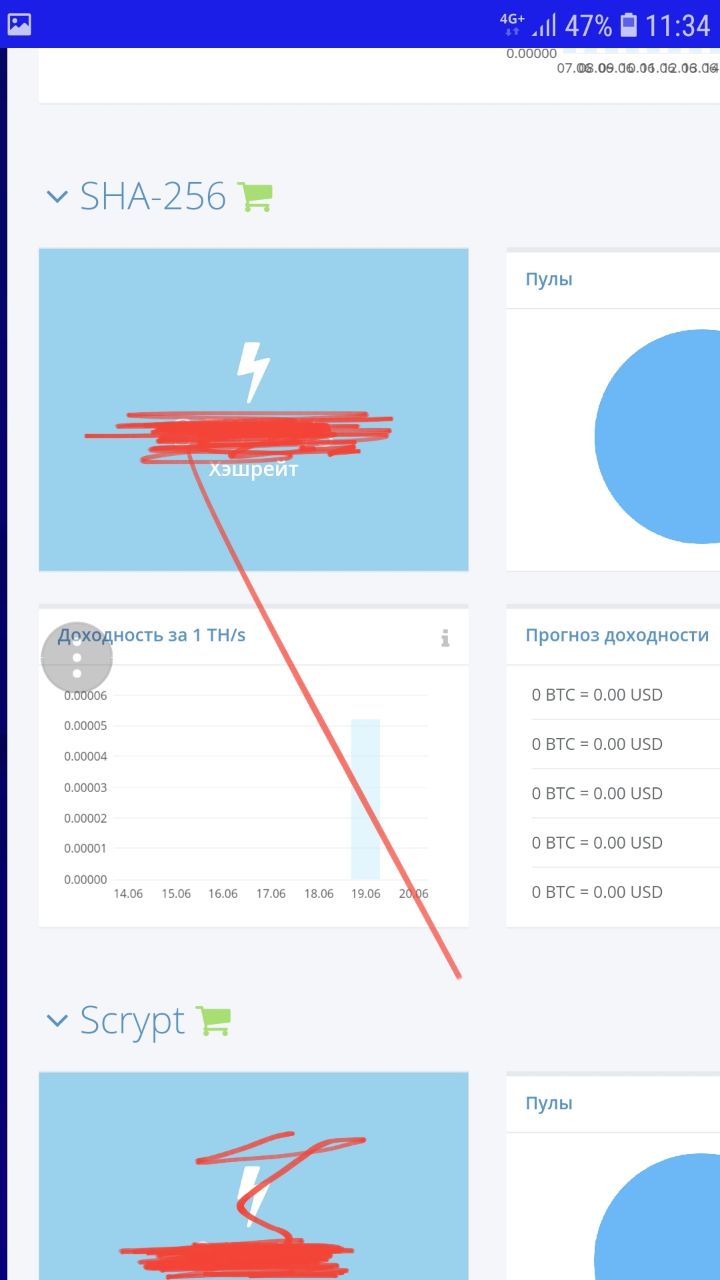The height and width of the screenshot is (1280, 720).
Task: Collapse the SHA-256 section chevron
Action: [x=56, y=196]
